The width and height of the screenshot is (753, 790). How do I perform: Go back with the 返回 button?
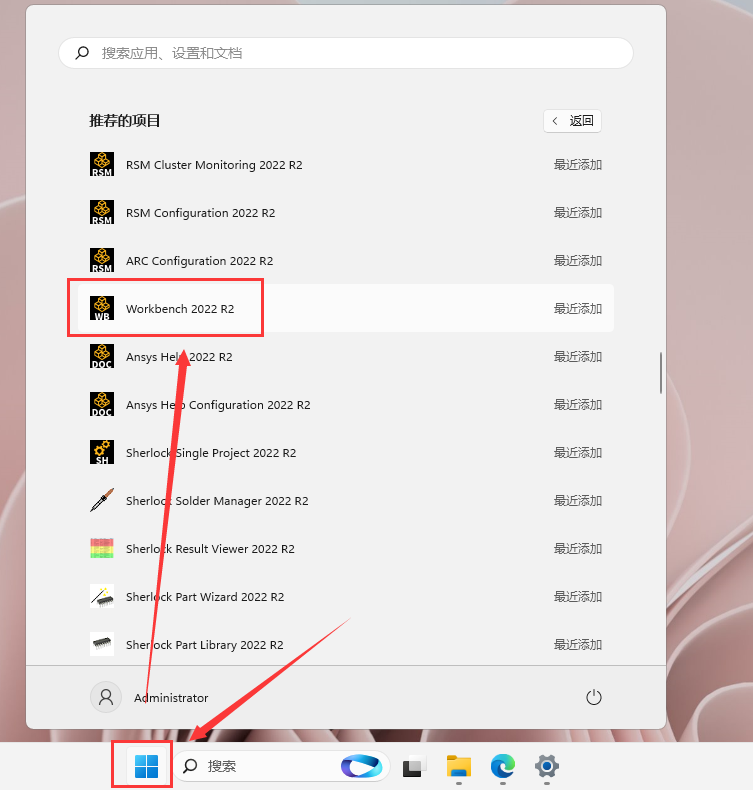pos(572,121)
